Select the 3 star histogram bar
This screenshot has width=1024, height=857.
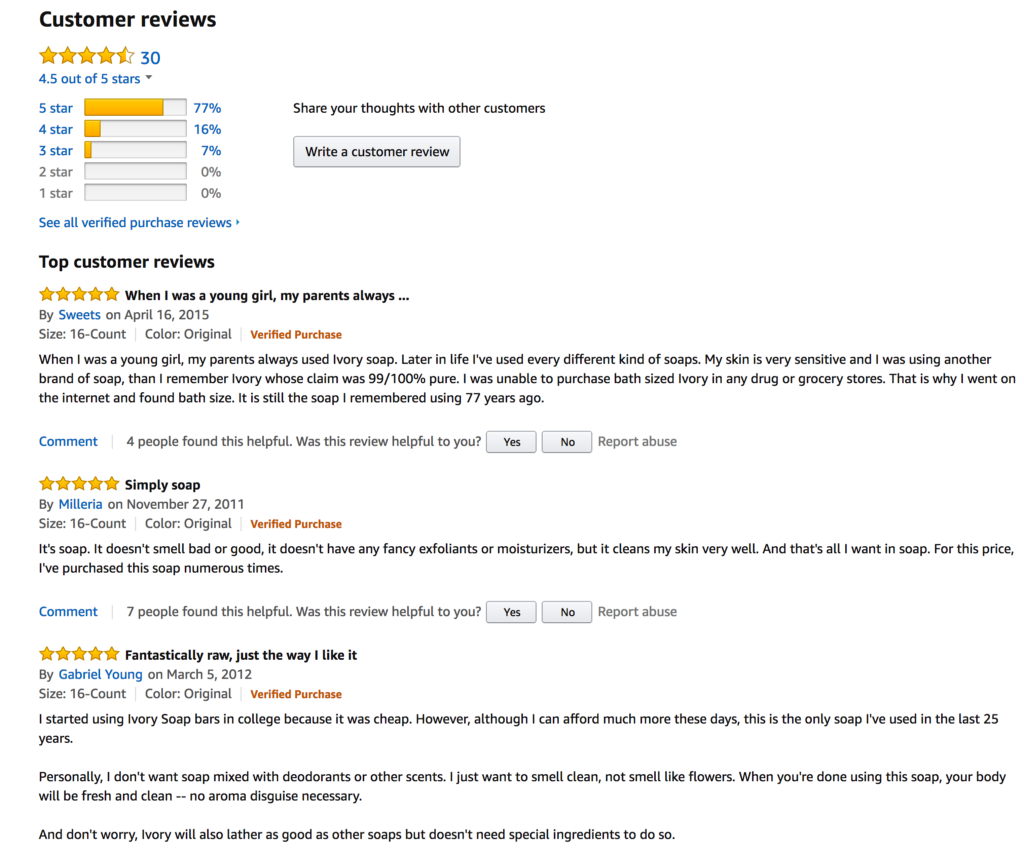(x=135, y=151)
